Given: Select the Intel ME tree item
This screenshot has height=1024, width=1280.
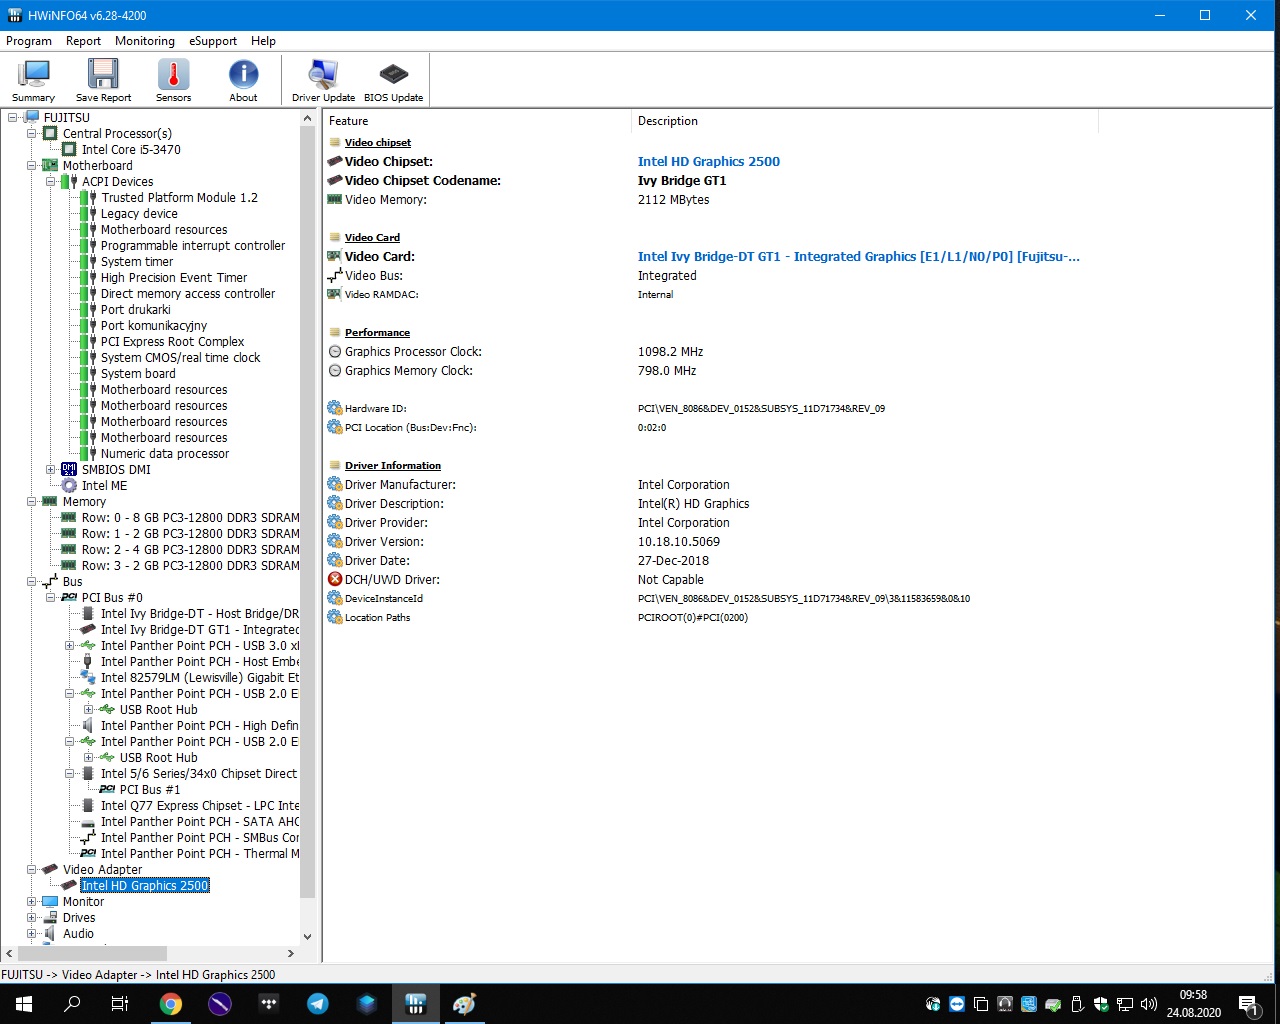Looking at the screenshot, I should click(x=104, y=485).
